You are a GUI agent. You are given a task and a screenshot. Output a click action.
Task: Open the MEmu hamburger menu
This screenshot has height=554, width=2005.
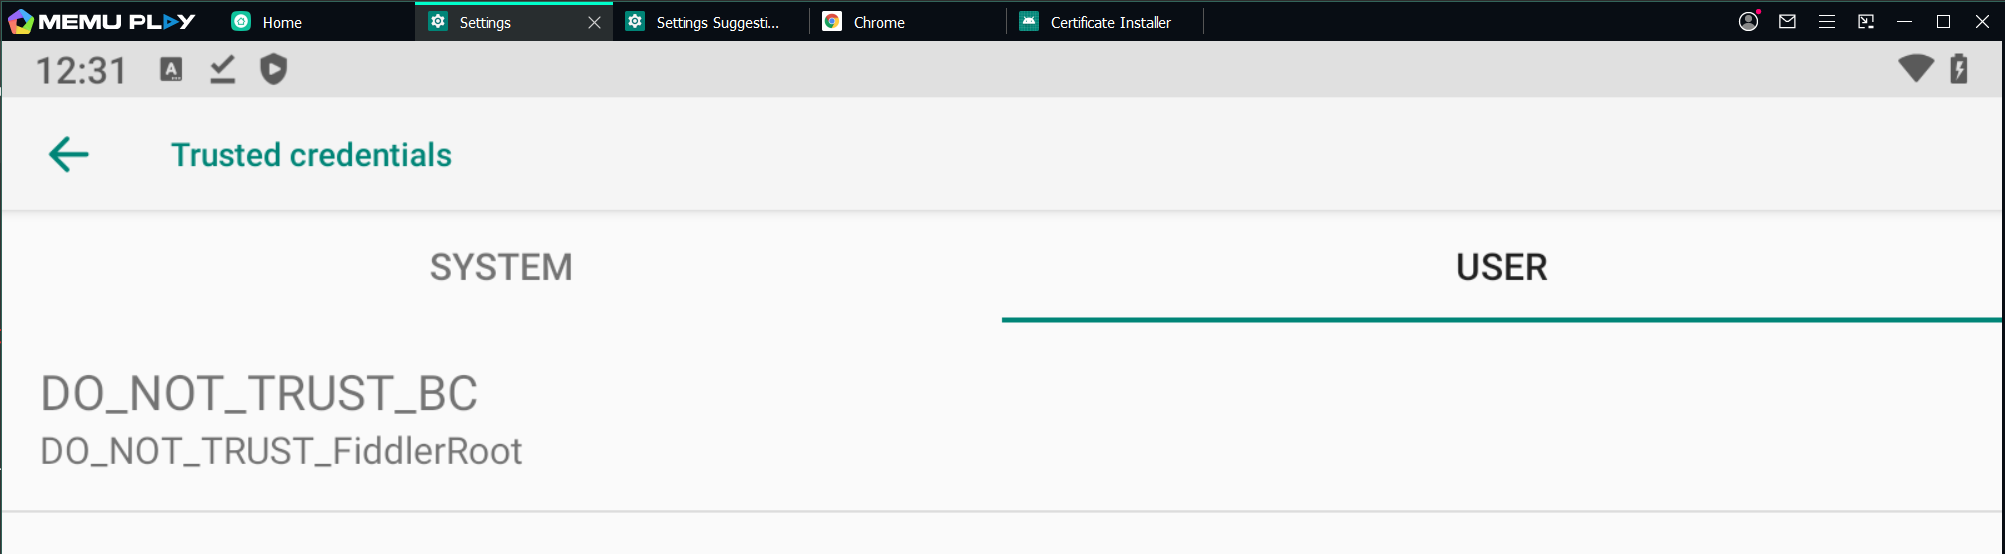coord(1827,21)
